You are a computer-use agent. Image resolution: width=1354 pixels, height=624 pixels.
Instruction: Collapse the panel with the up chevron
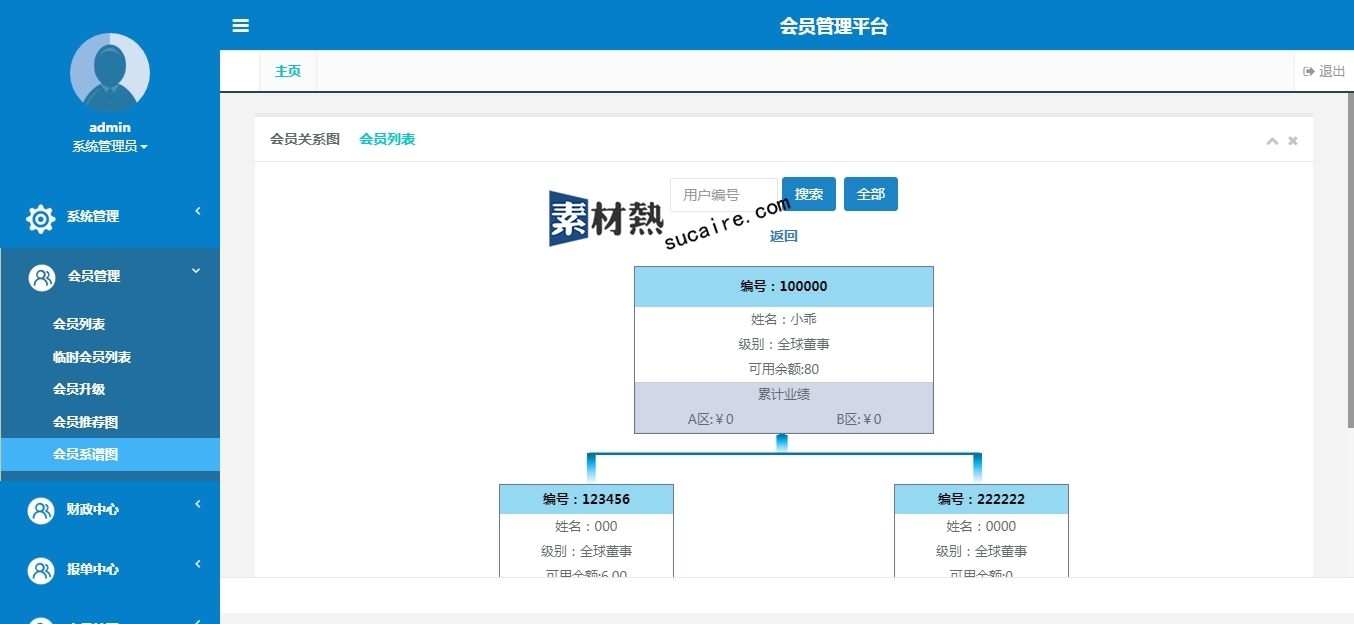click(1272, 141)
